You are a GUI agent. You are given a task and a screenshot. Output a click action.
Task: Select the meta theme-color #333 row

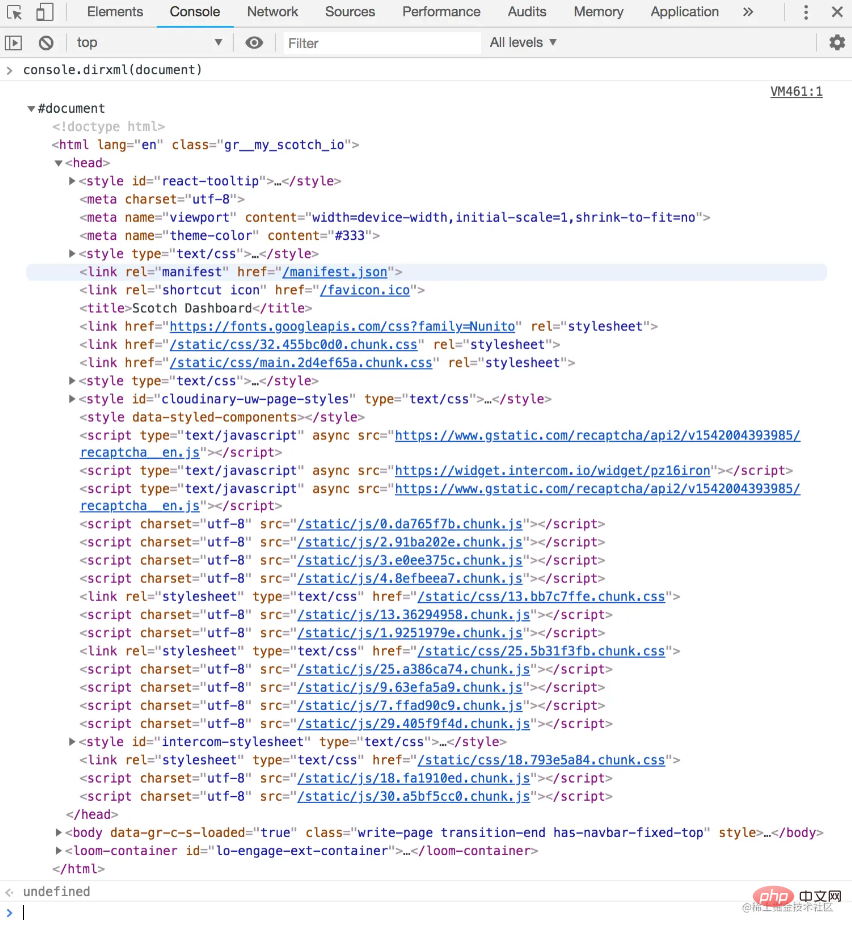tap(229, 236)
